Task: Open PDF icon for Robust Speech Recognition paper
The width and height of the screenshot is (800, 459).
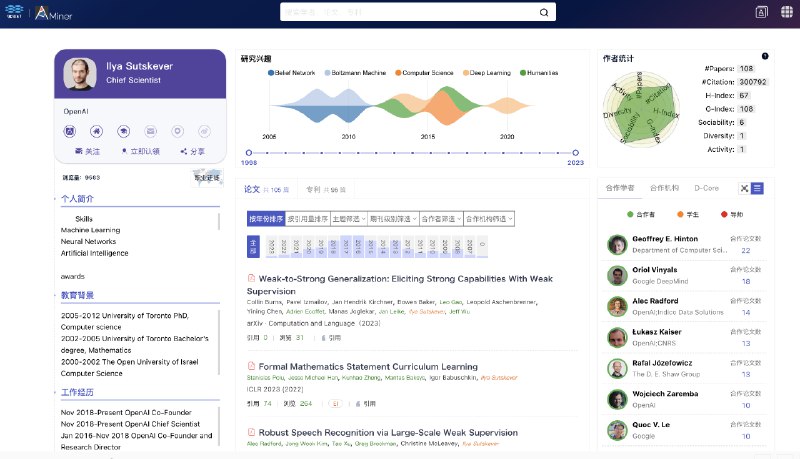Action: (x=251, y=432)
